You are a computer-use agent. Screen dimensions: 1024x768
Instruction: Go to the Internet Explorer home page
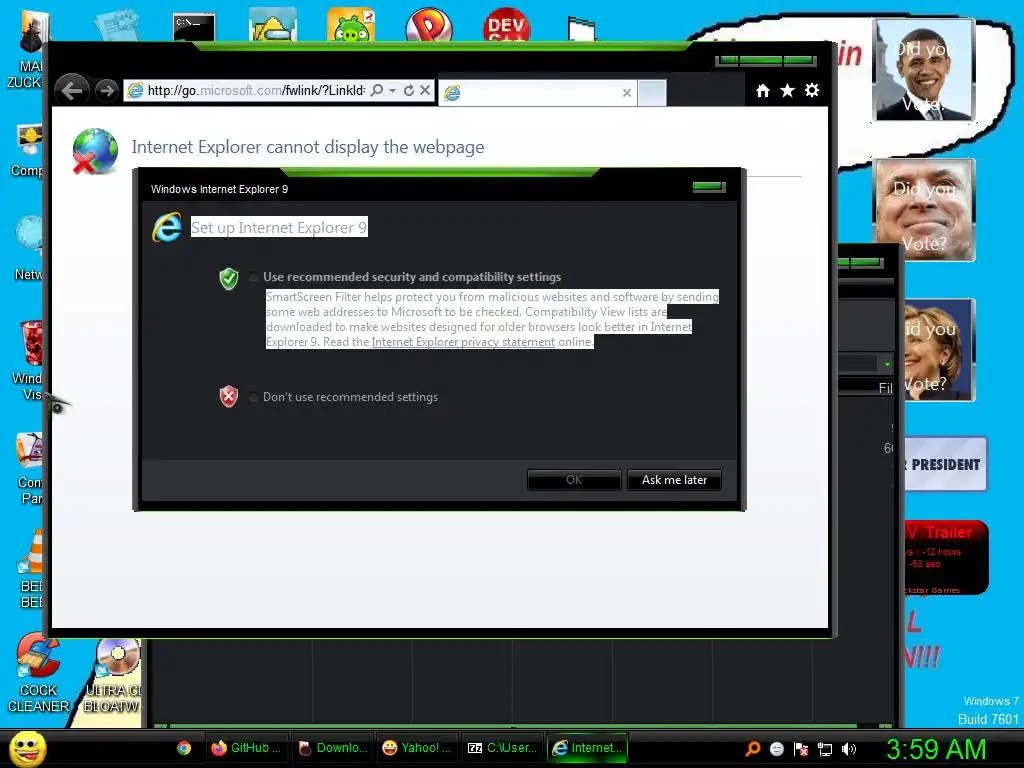click(x=763, y=91)
